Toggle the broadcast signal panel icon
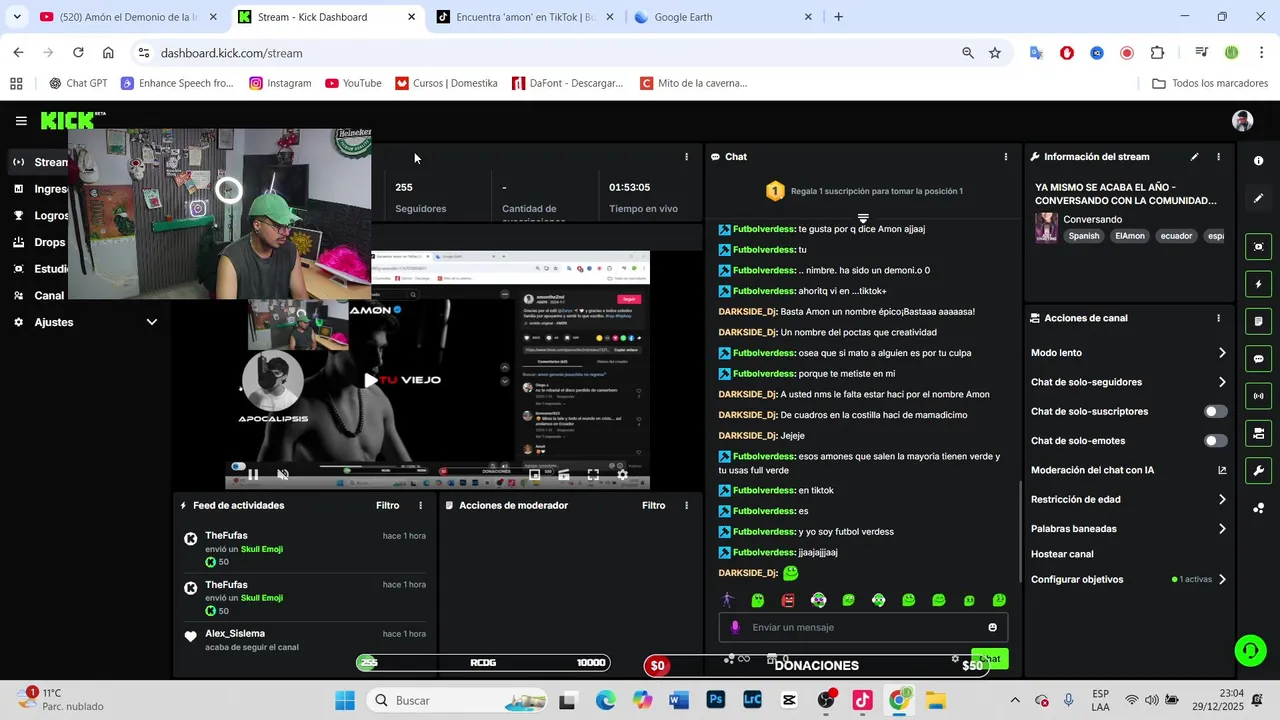1280x720 pixels. click(x=1259, y=396)
